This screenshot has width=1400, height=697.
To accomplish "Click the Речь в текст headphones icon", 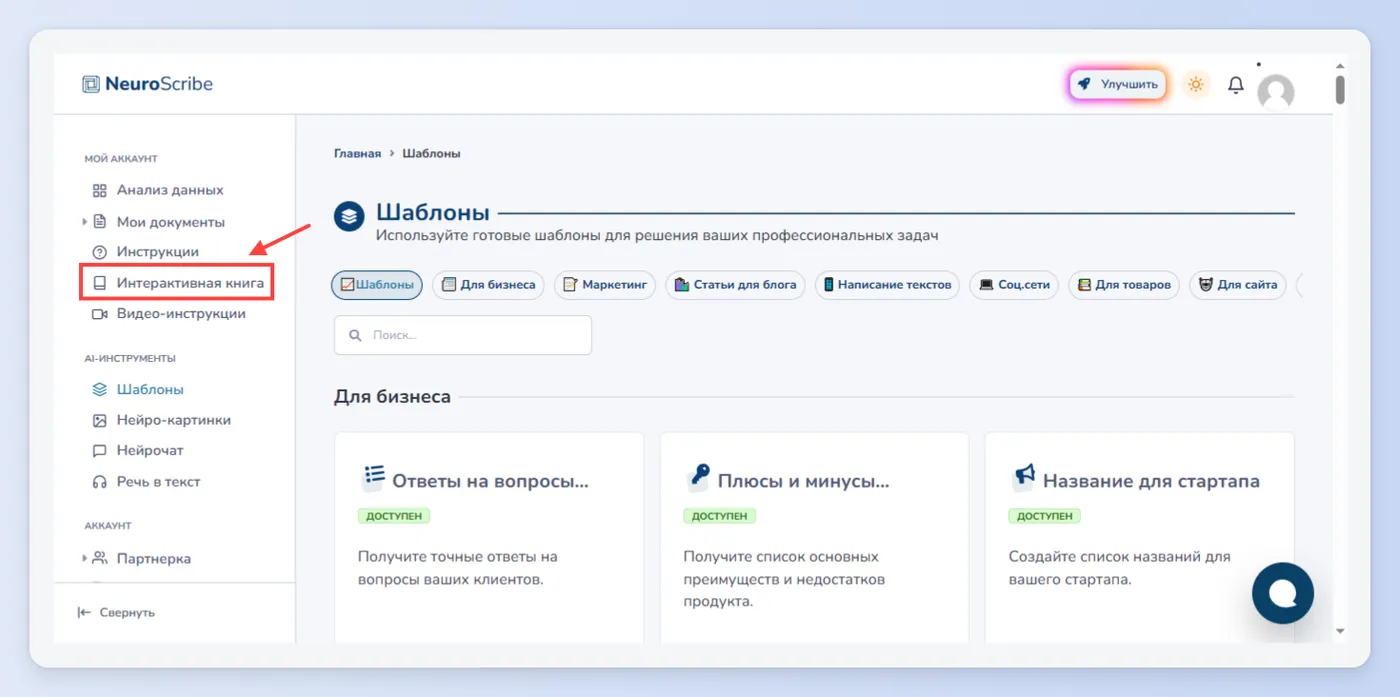I will 99,482.
